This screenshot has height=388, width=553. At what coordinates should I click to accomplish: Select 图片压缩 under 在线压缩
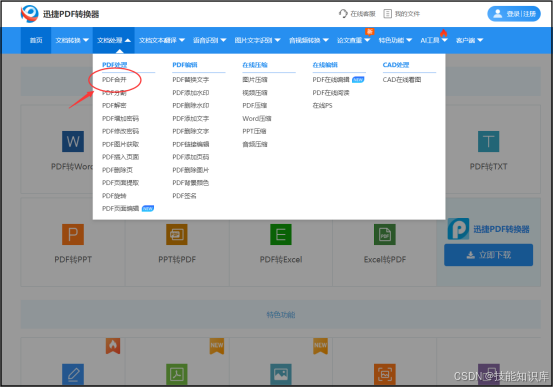pyautogui.click(x=255, y=80)
